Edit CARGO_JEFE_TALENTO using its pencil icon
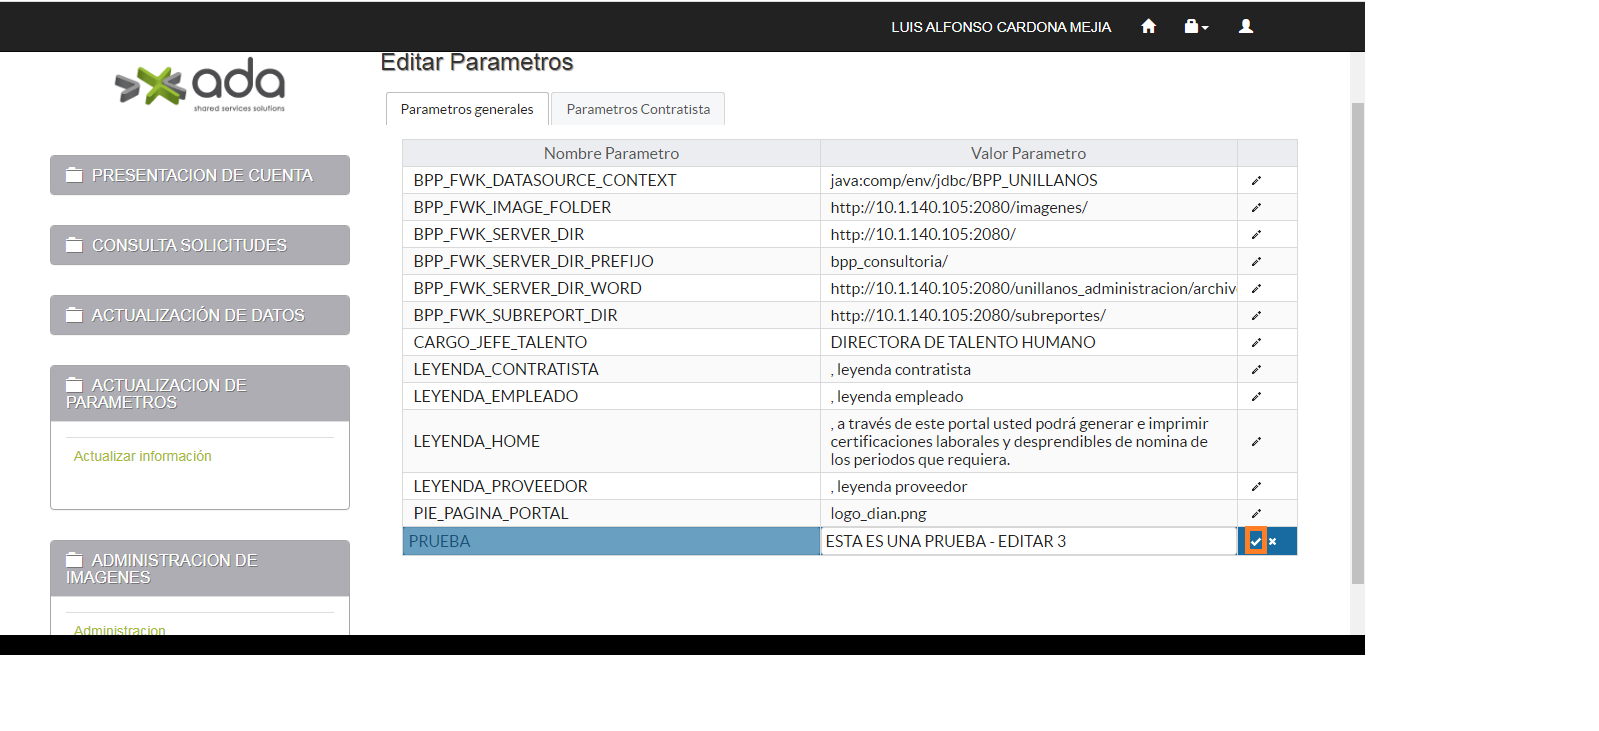Image resolution: width=1599 pixels, height=731 pixels. pyautogui.click(x=1256, y=343)
